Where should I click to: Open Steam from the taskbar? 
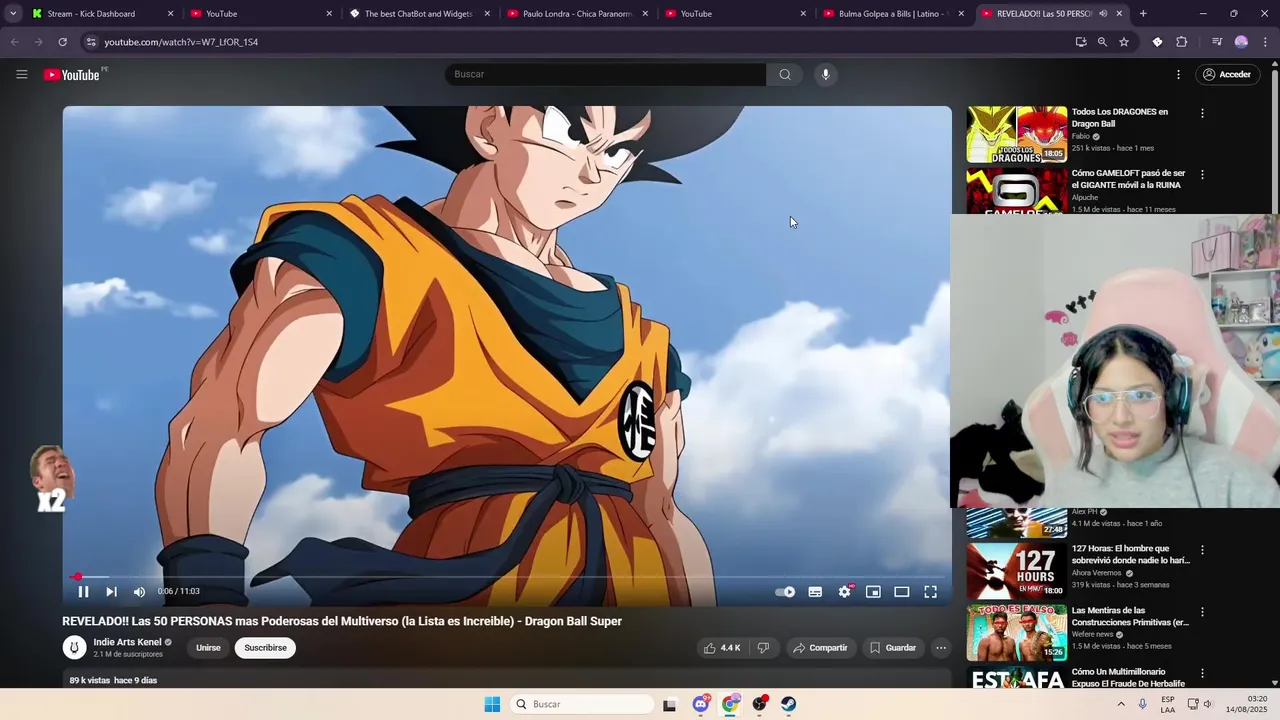coord(789,704)
